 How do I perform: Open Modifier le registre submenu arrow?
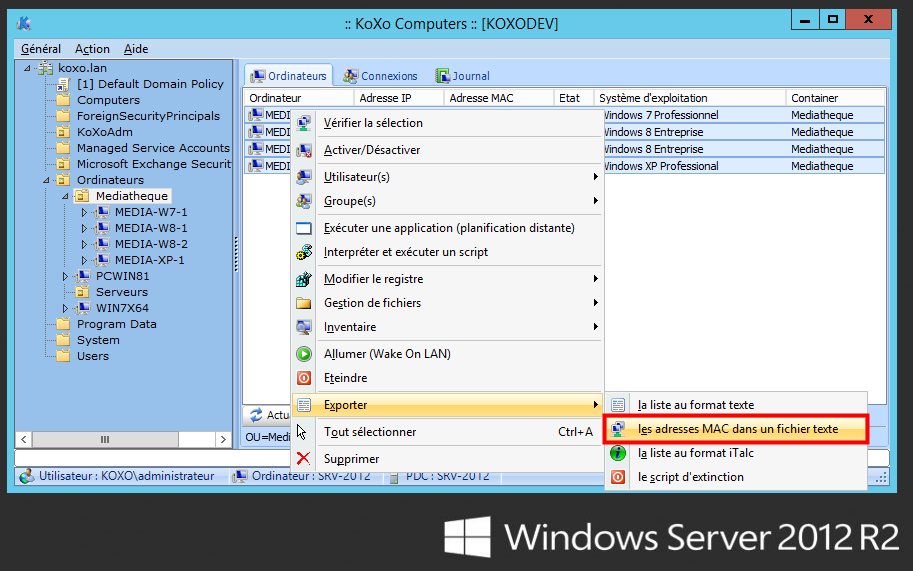click(595, 279)
